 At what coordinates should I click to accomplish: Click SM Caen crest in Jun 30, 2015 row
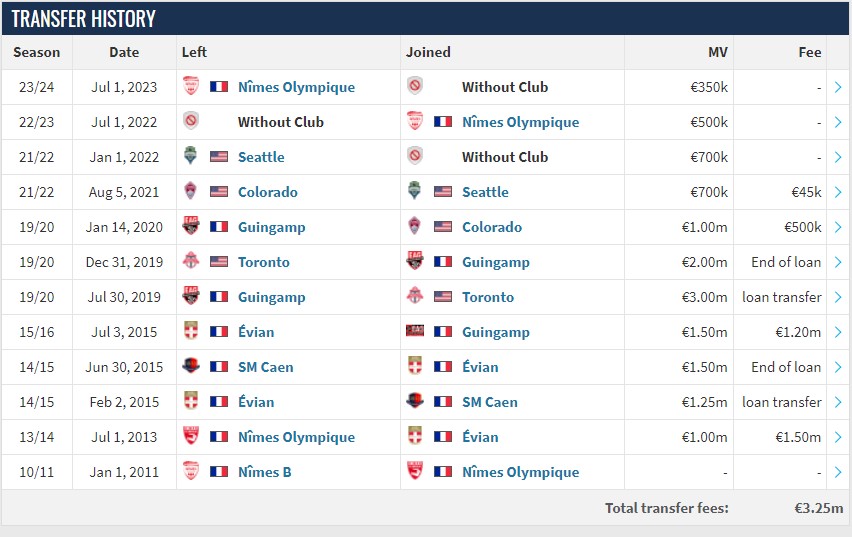[x=191, y=366]
